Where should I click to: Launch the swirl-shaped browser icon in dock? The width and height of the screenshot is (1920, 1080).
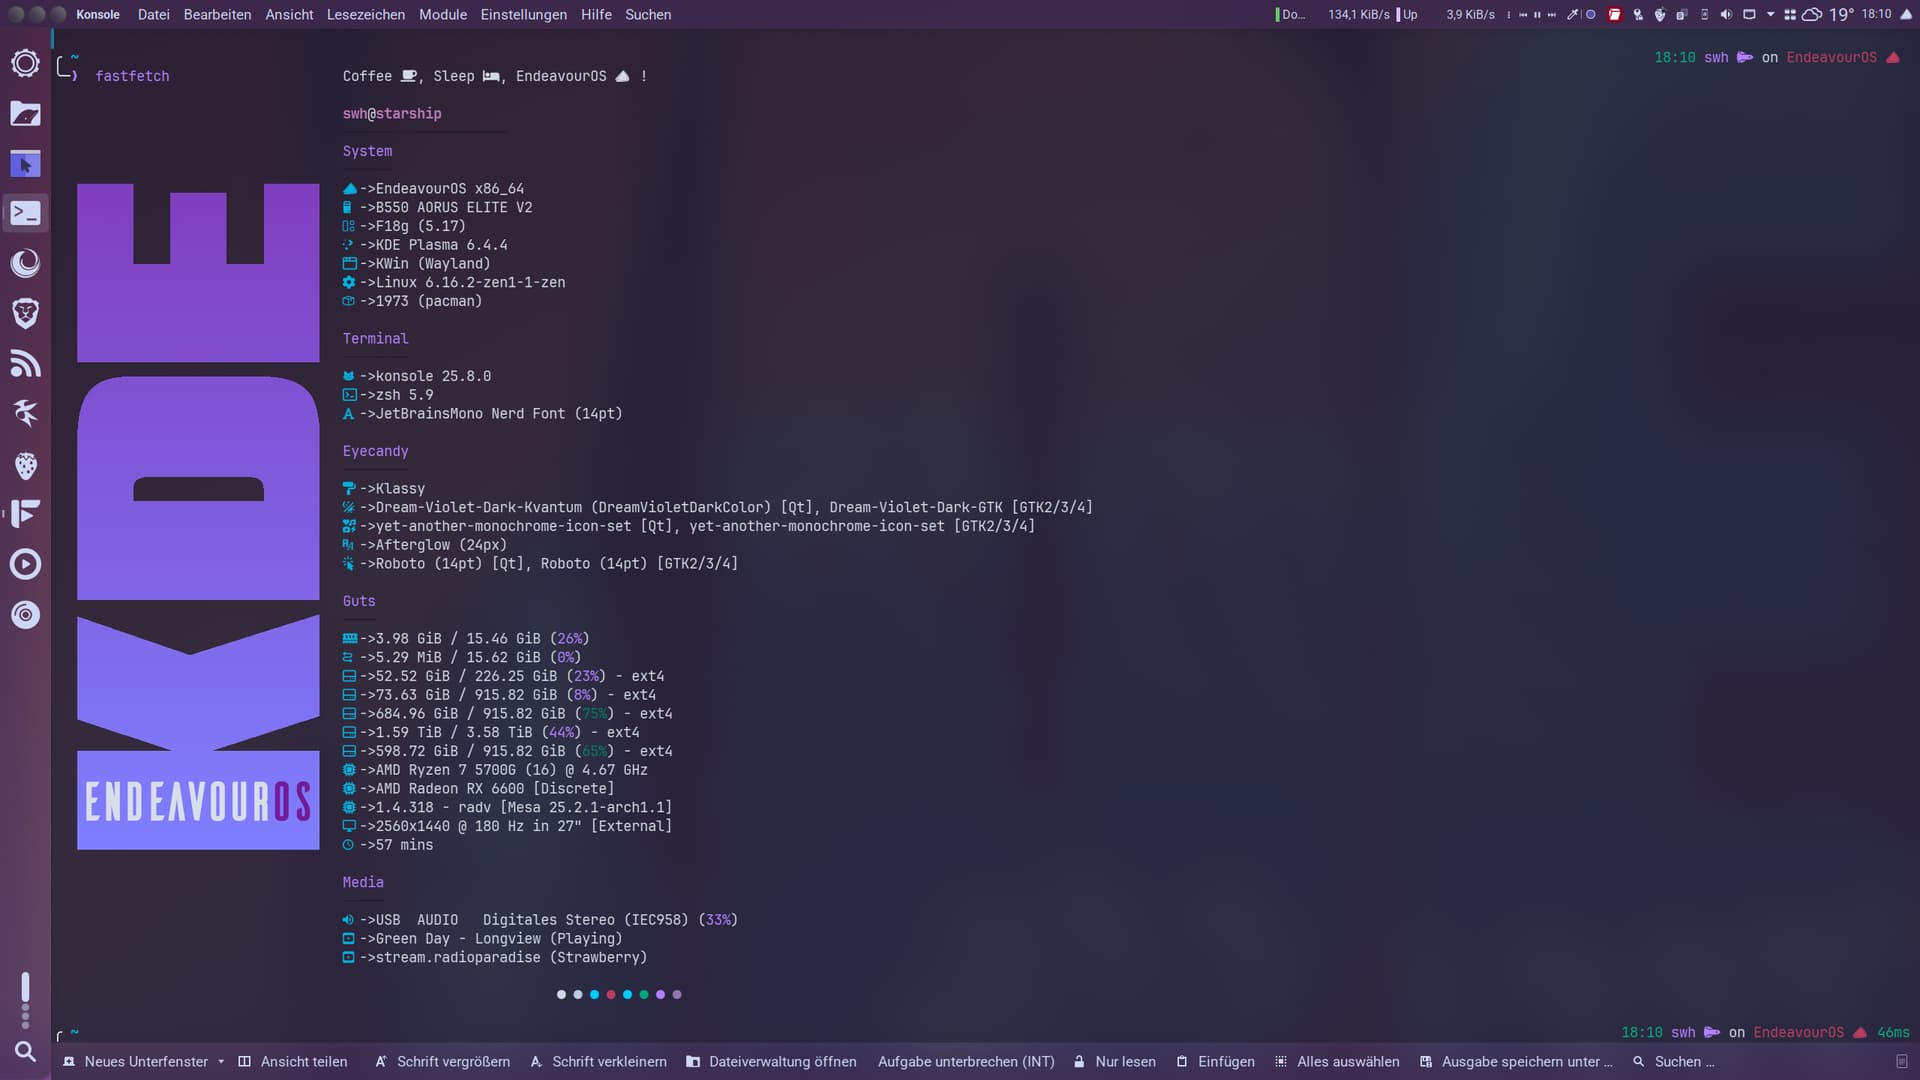(x=26, y=263)
